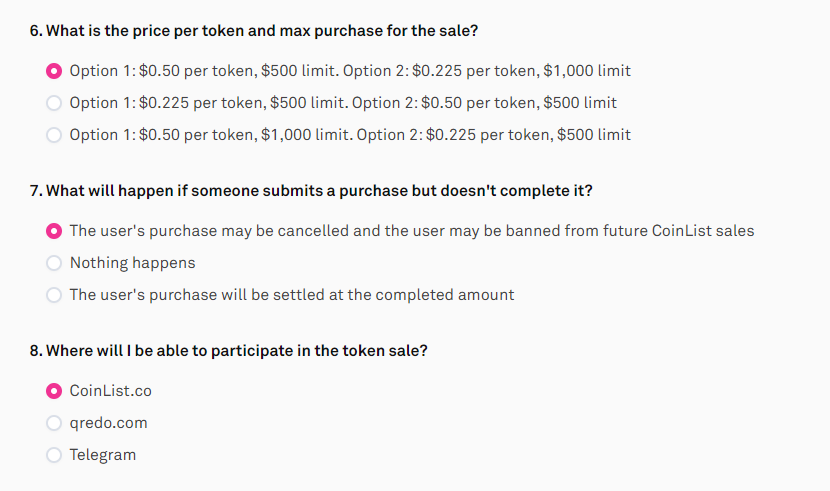The image size is (830, 491).
Task: Choose radio for Option 1: $0.225 per token
Action: [x=54, y=103]
